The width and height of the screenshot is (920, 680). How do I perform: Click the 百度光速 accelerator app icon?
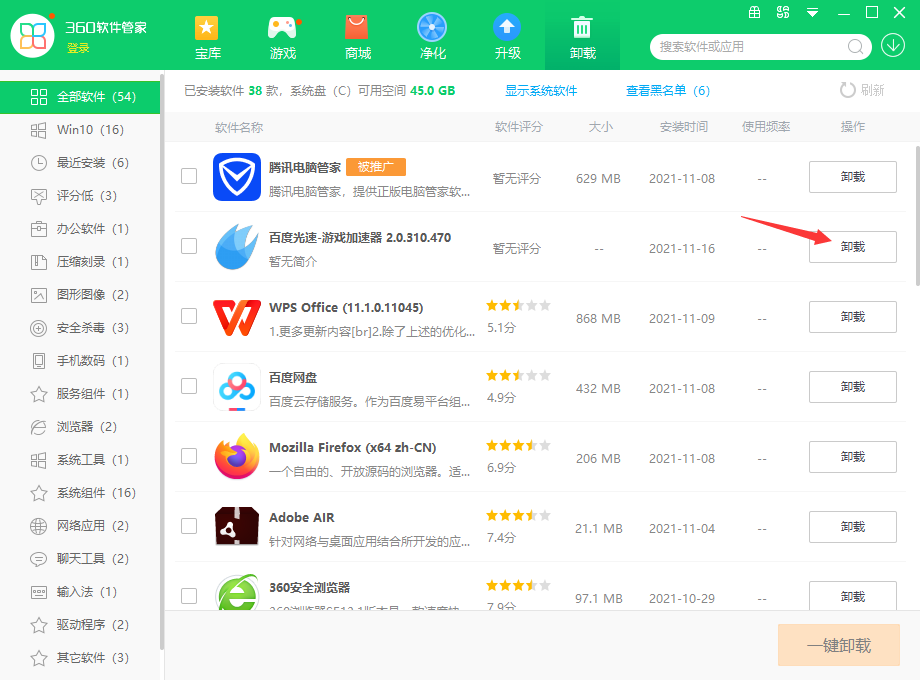coord(236,246)
